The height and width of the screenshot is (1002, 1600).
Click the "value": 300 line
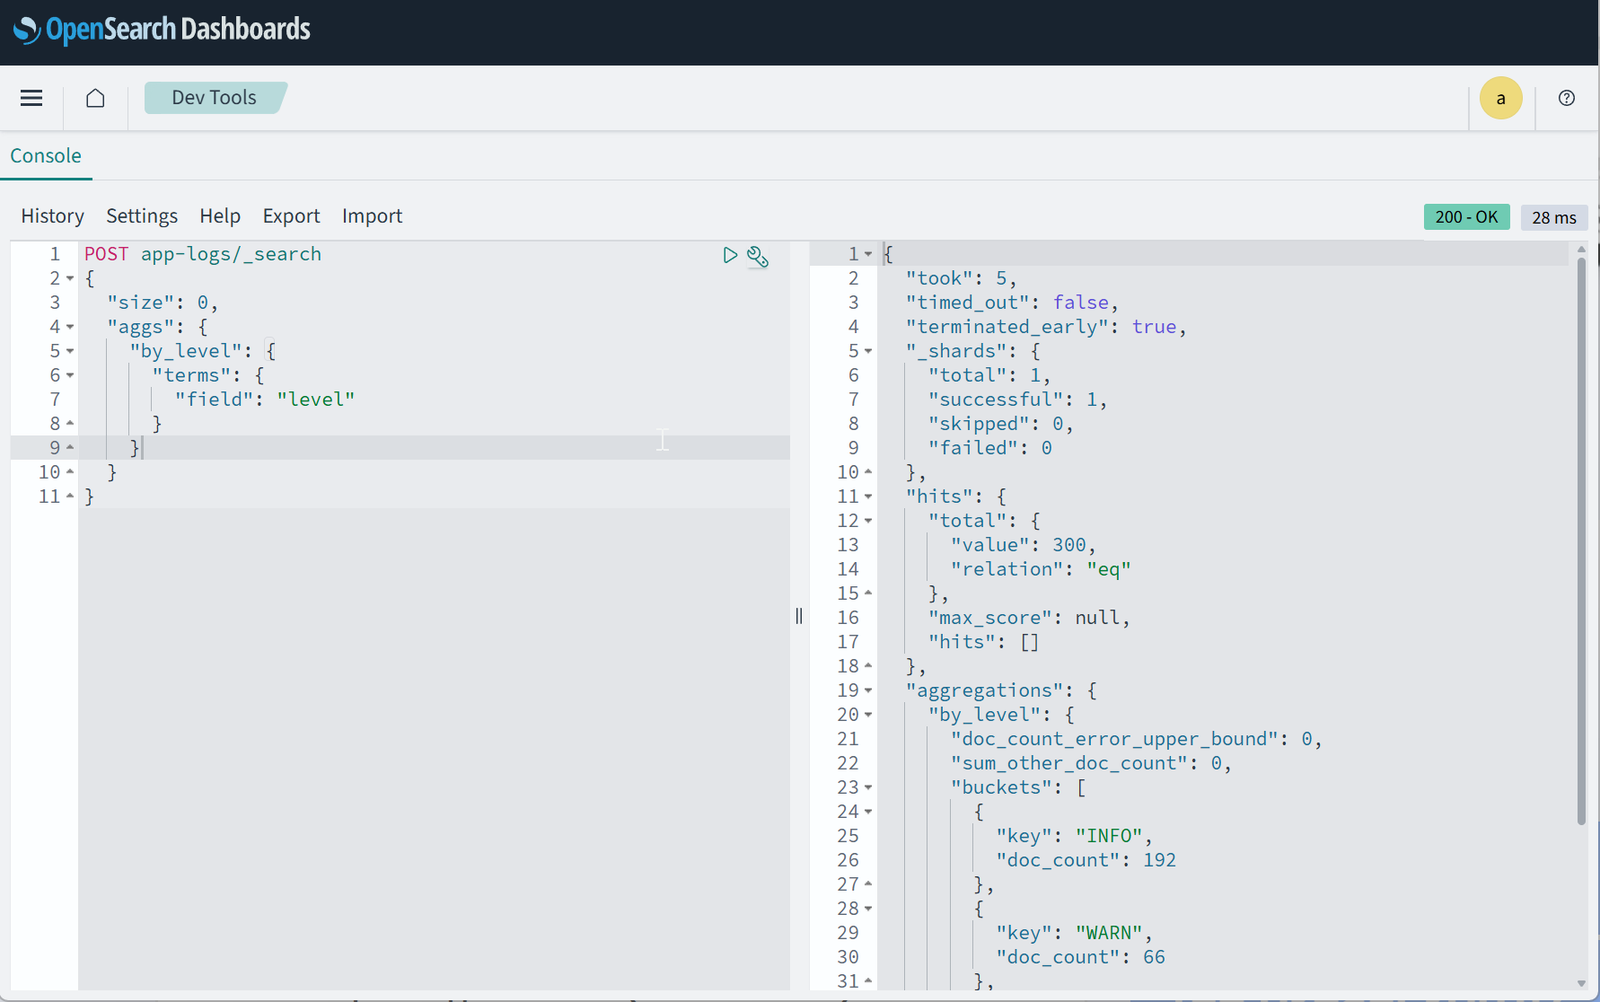(1023, 545)
